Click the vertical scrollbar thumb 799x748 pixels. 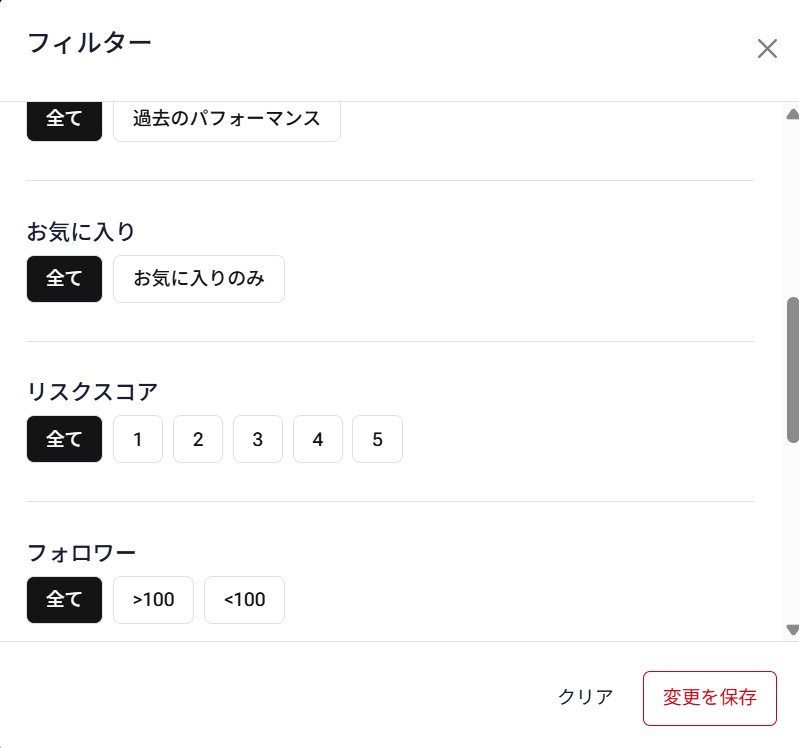pyautogui.click(x=792, y=370)
